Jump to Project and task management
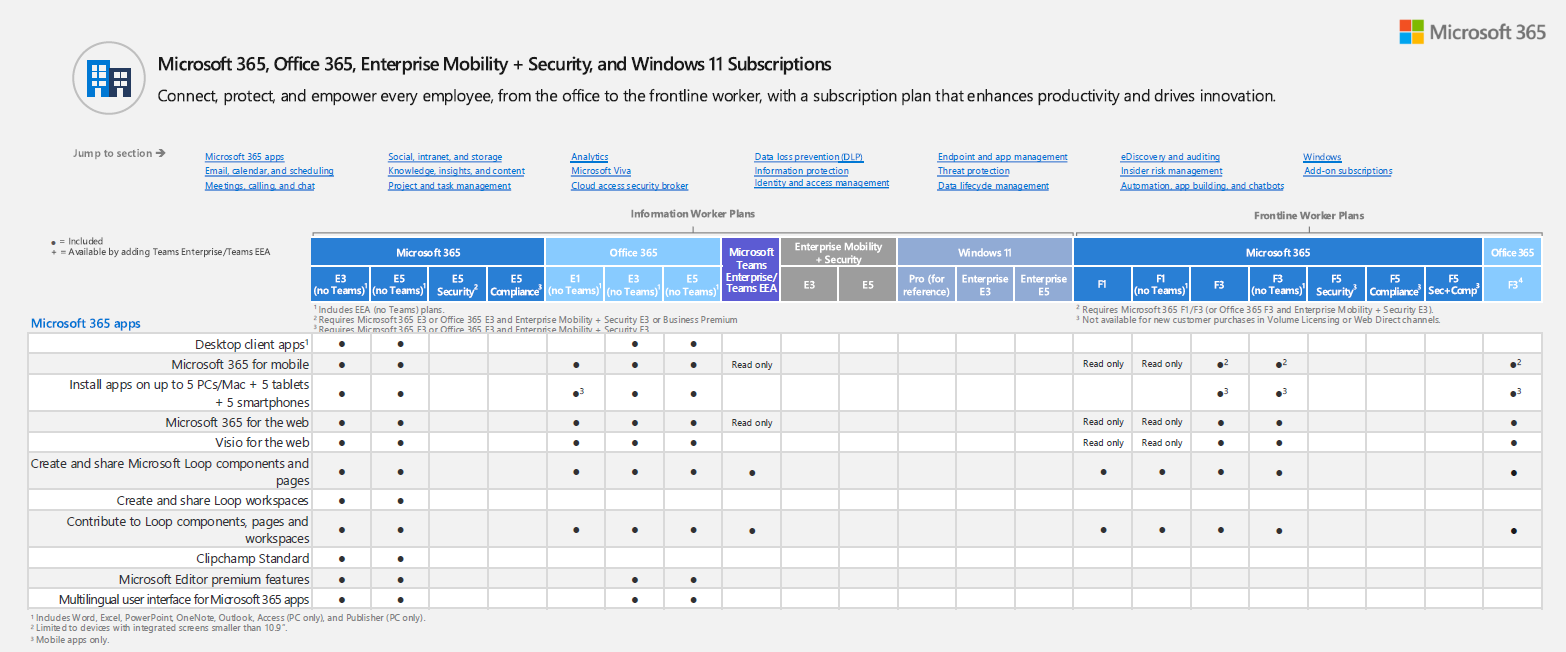 [x=449, y=186]
